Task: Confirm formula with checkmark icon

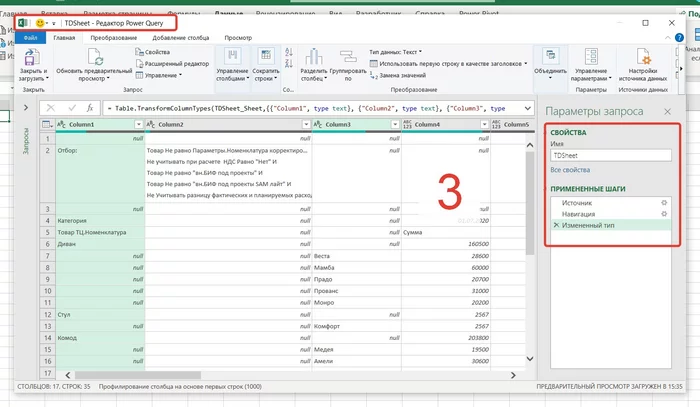Action: [72, 108]
